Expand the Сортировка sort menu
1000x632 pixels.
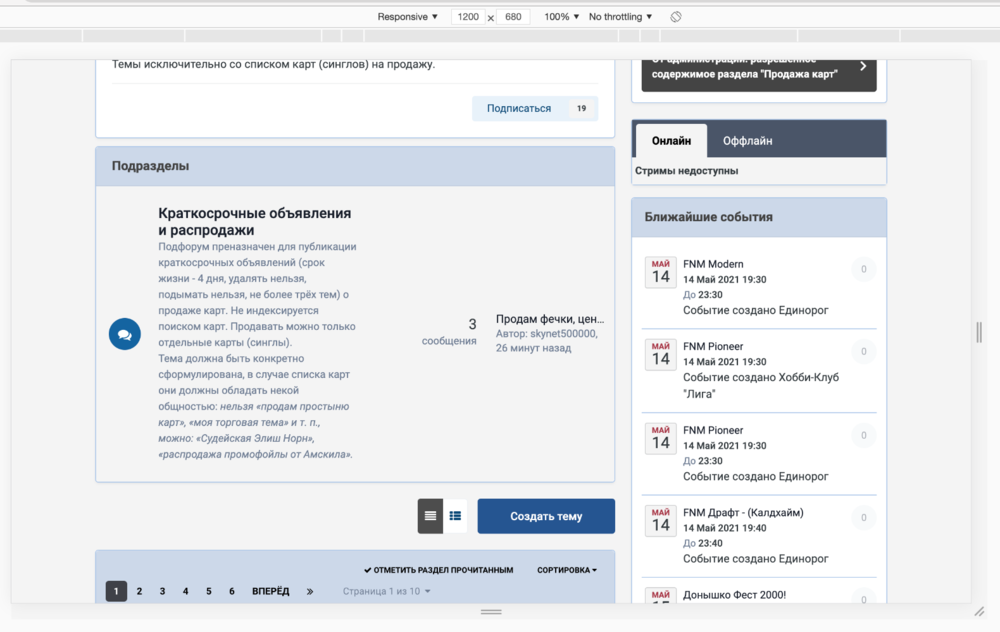click(567, 570)
